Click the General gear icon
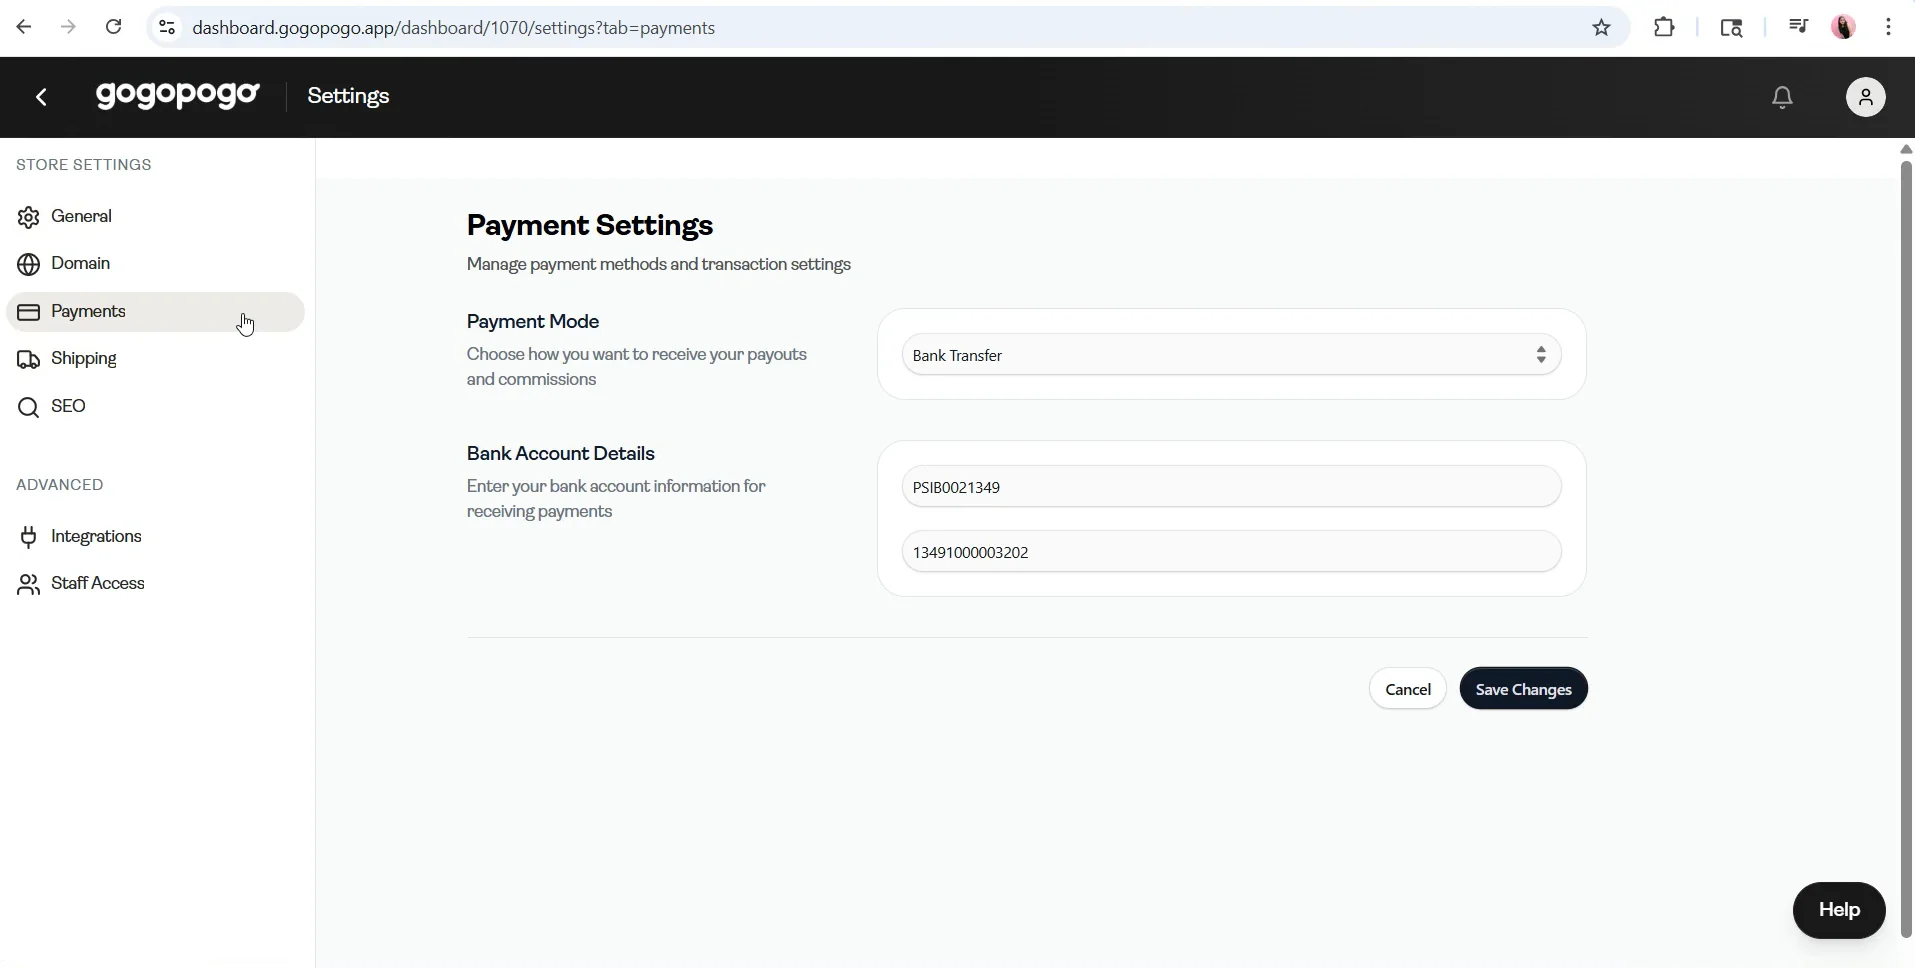The width and height of the screenshot is (1915, 968). click(x=29, y=217)
